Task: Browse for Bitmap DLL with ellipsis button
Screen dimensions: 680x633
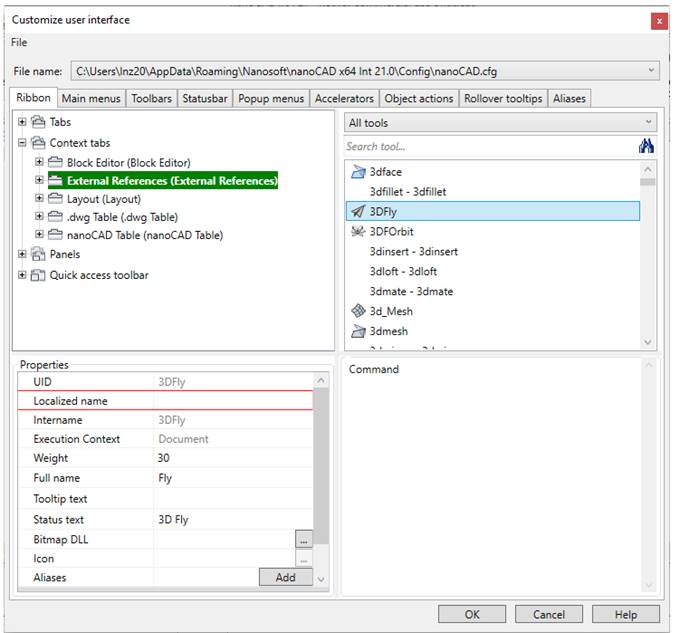Action: [303, 539]
